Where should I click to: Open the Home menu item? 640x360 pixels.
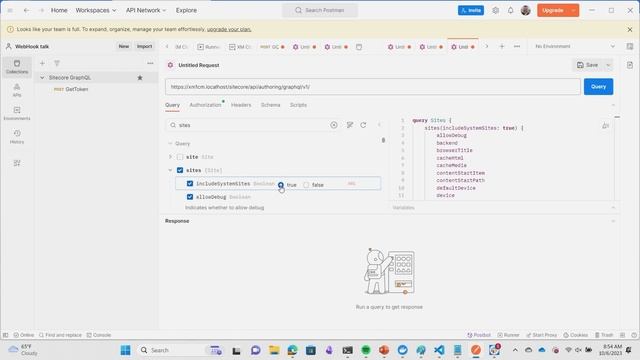59,10
